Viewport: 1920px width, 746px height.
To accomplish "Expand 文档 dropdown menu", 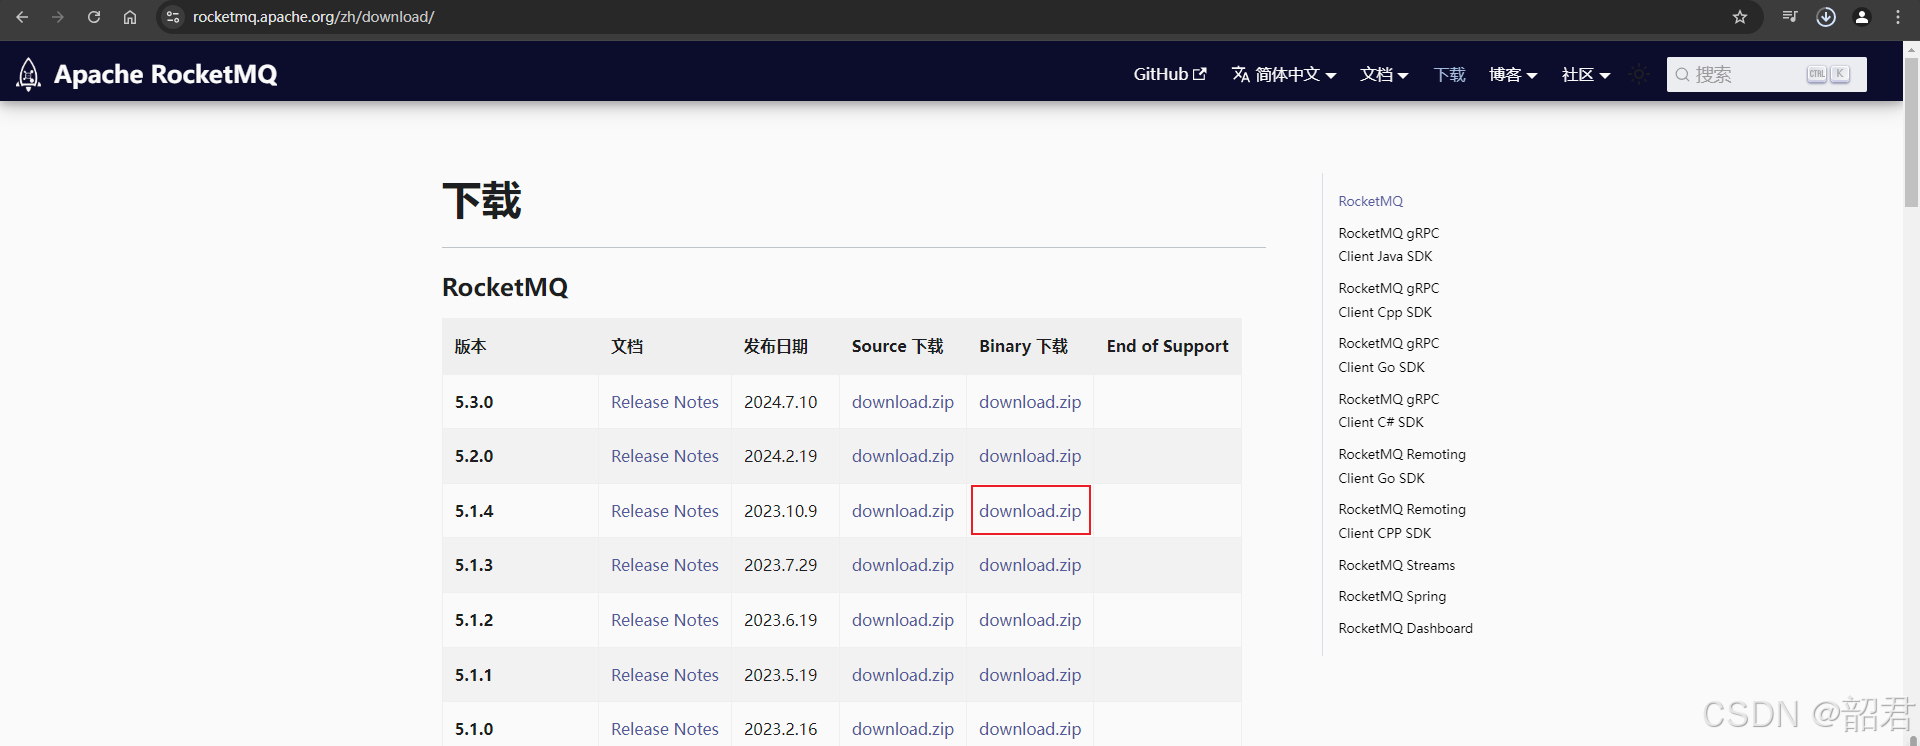I will 1384,74.
